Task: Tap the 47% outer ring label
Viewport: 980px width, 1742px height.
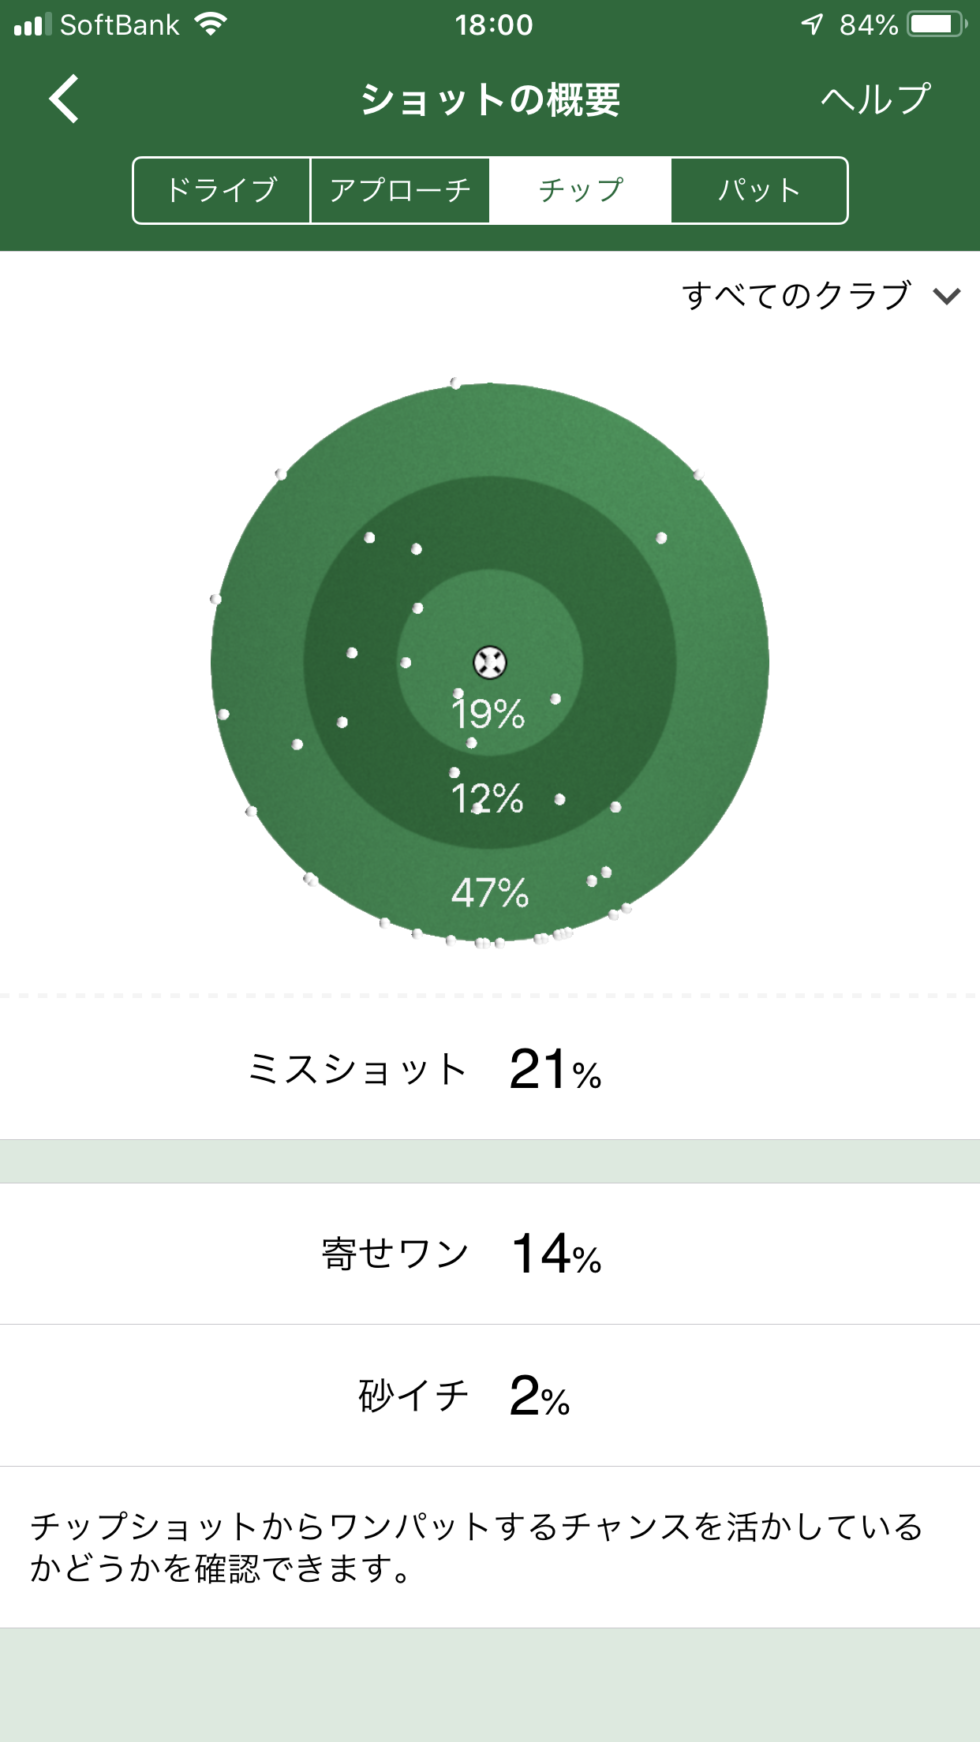Action: tap(489, 892)
